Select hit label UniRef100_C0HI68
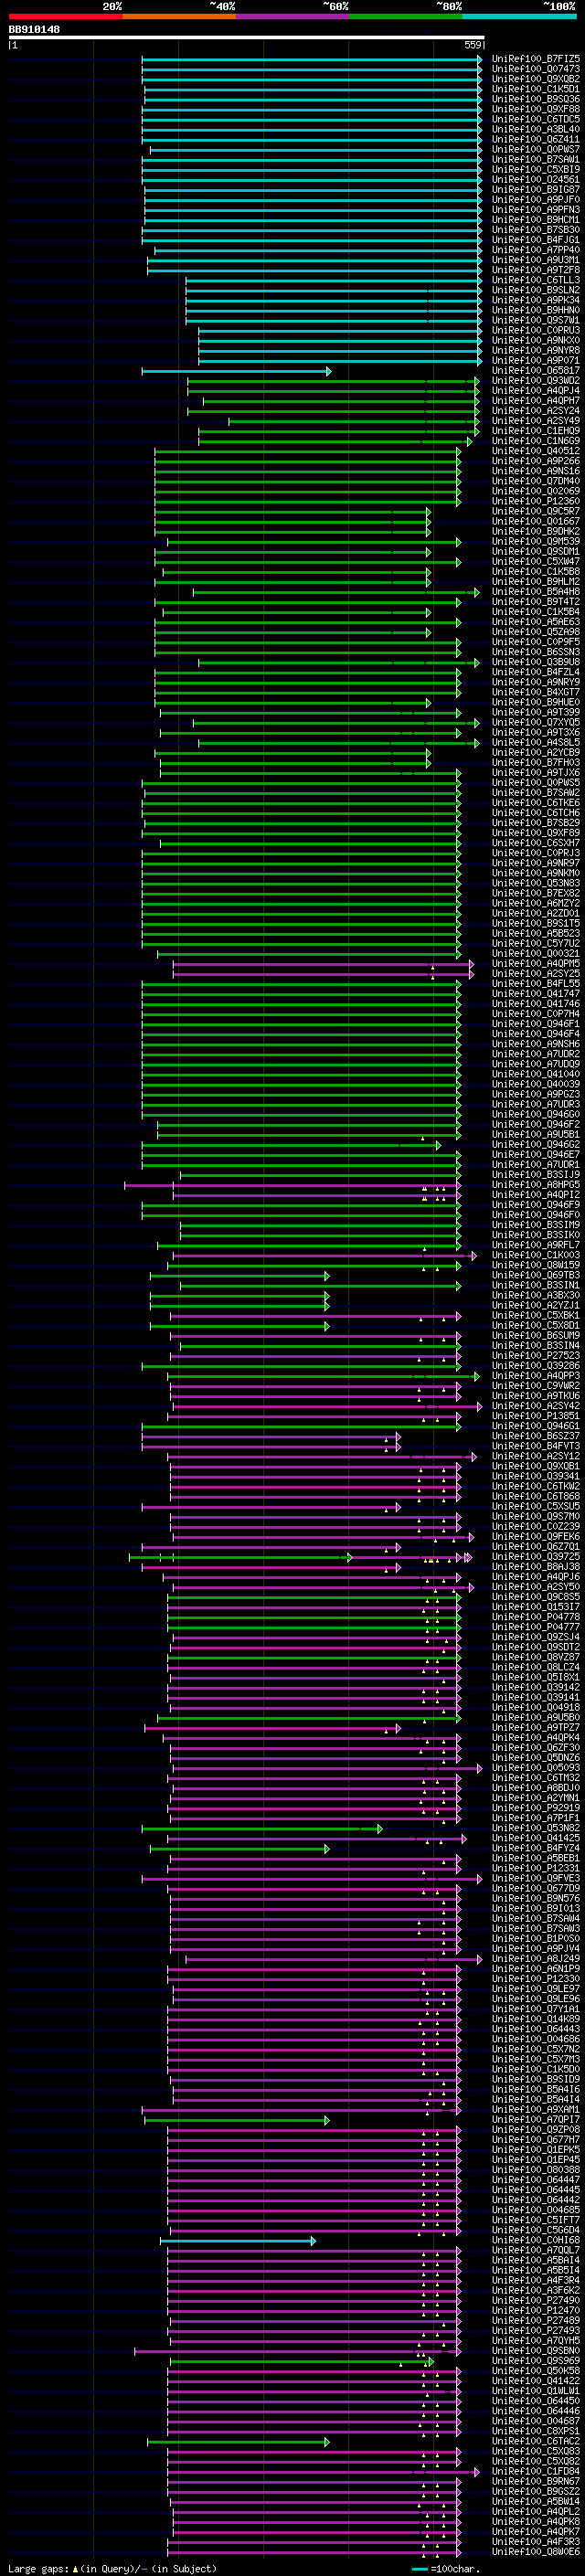 tap(536, 2239)
